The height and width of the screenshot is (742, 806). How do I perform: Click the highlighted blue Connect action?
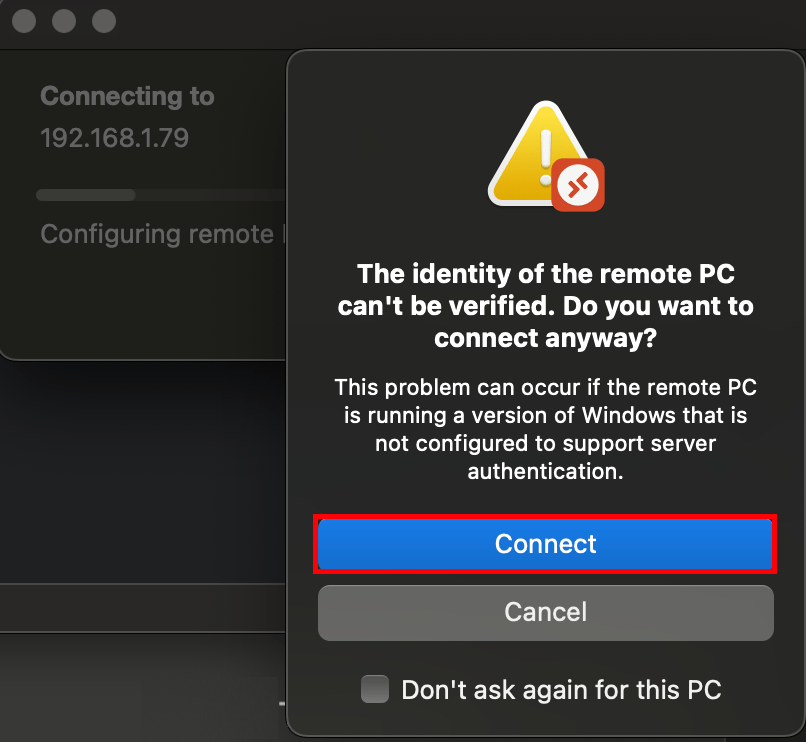coord(545,544)
